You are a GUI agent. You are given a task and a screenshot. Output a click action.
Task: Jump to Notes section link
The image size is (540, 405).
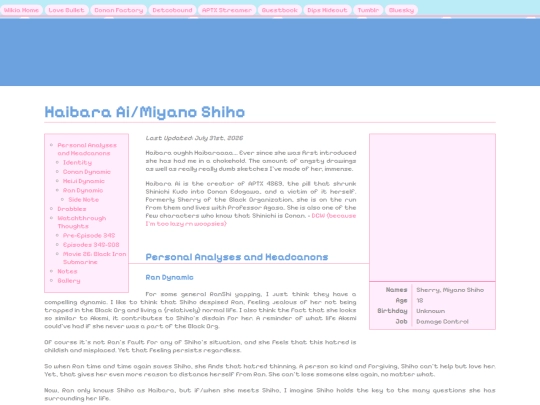[x=67, y=271]
